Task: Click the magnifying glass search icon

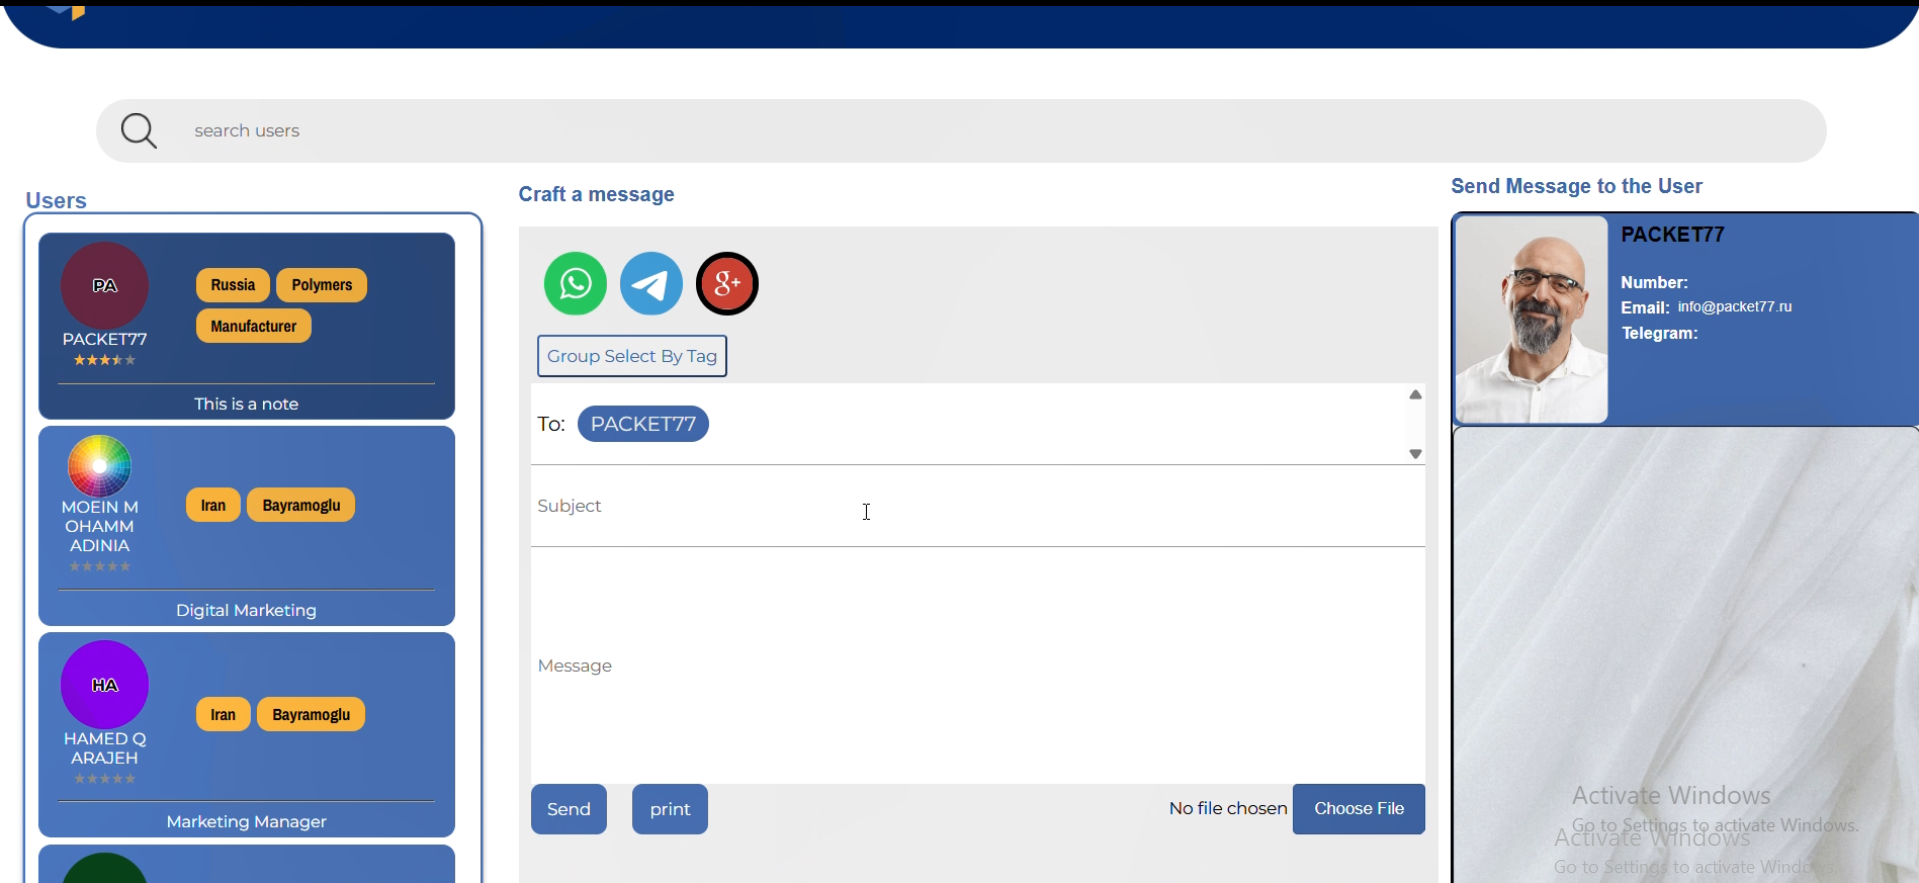Action: 139,131
